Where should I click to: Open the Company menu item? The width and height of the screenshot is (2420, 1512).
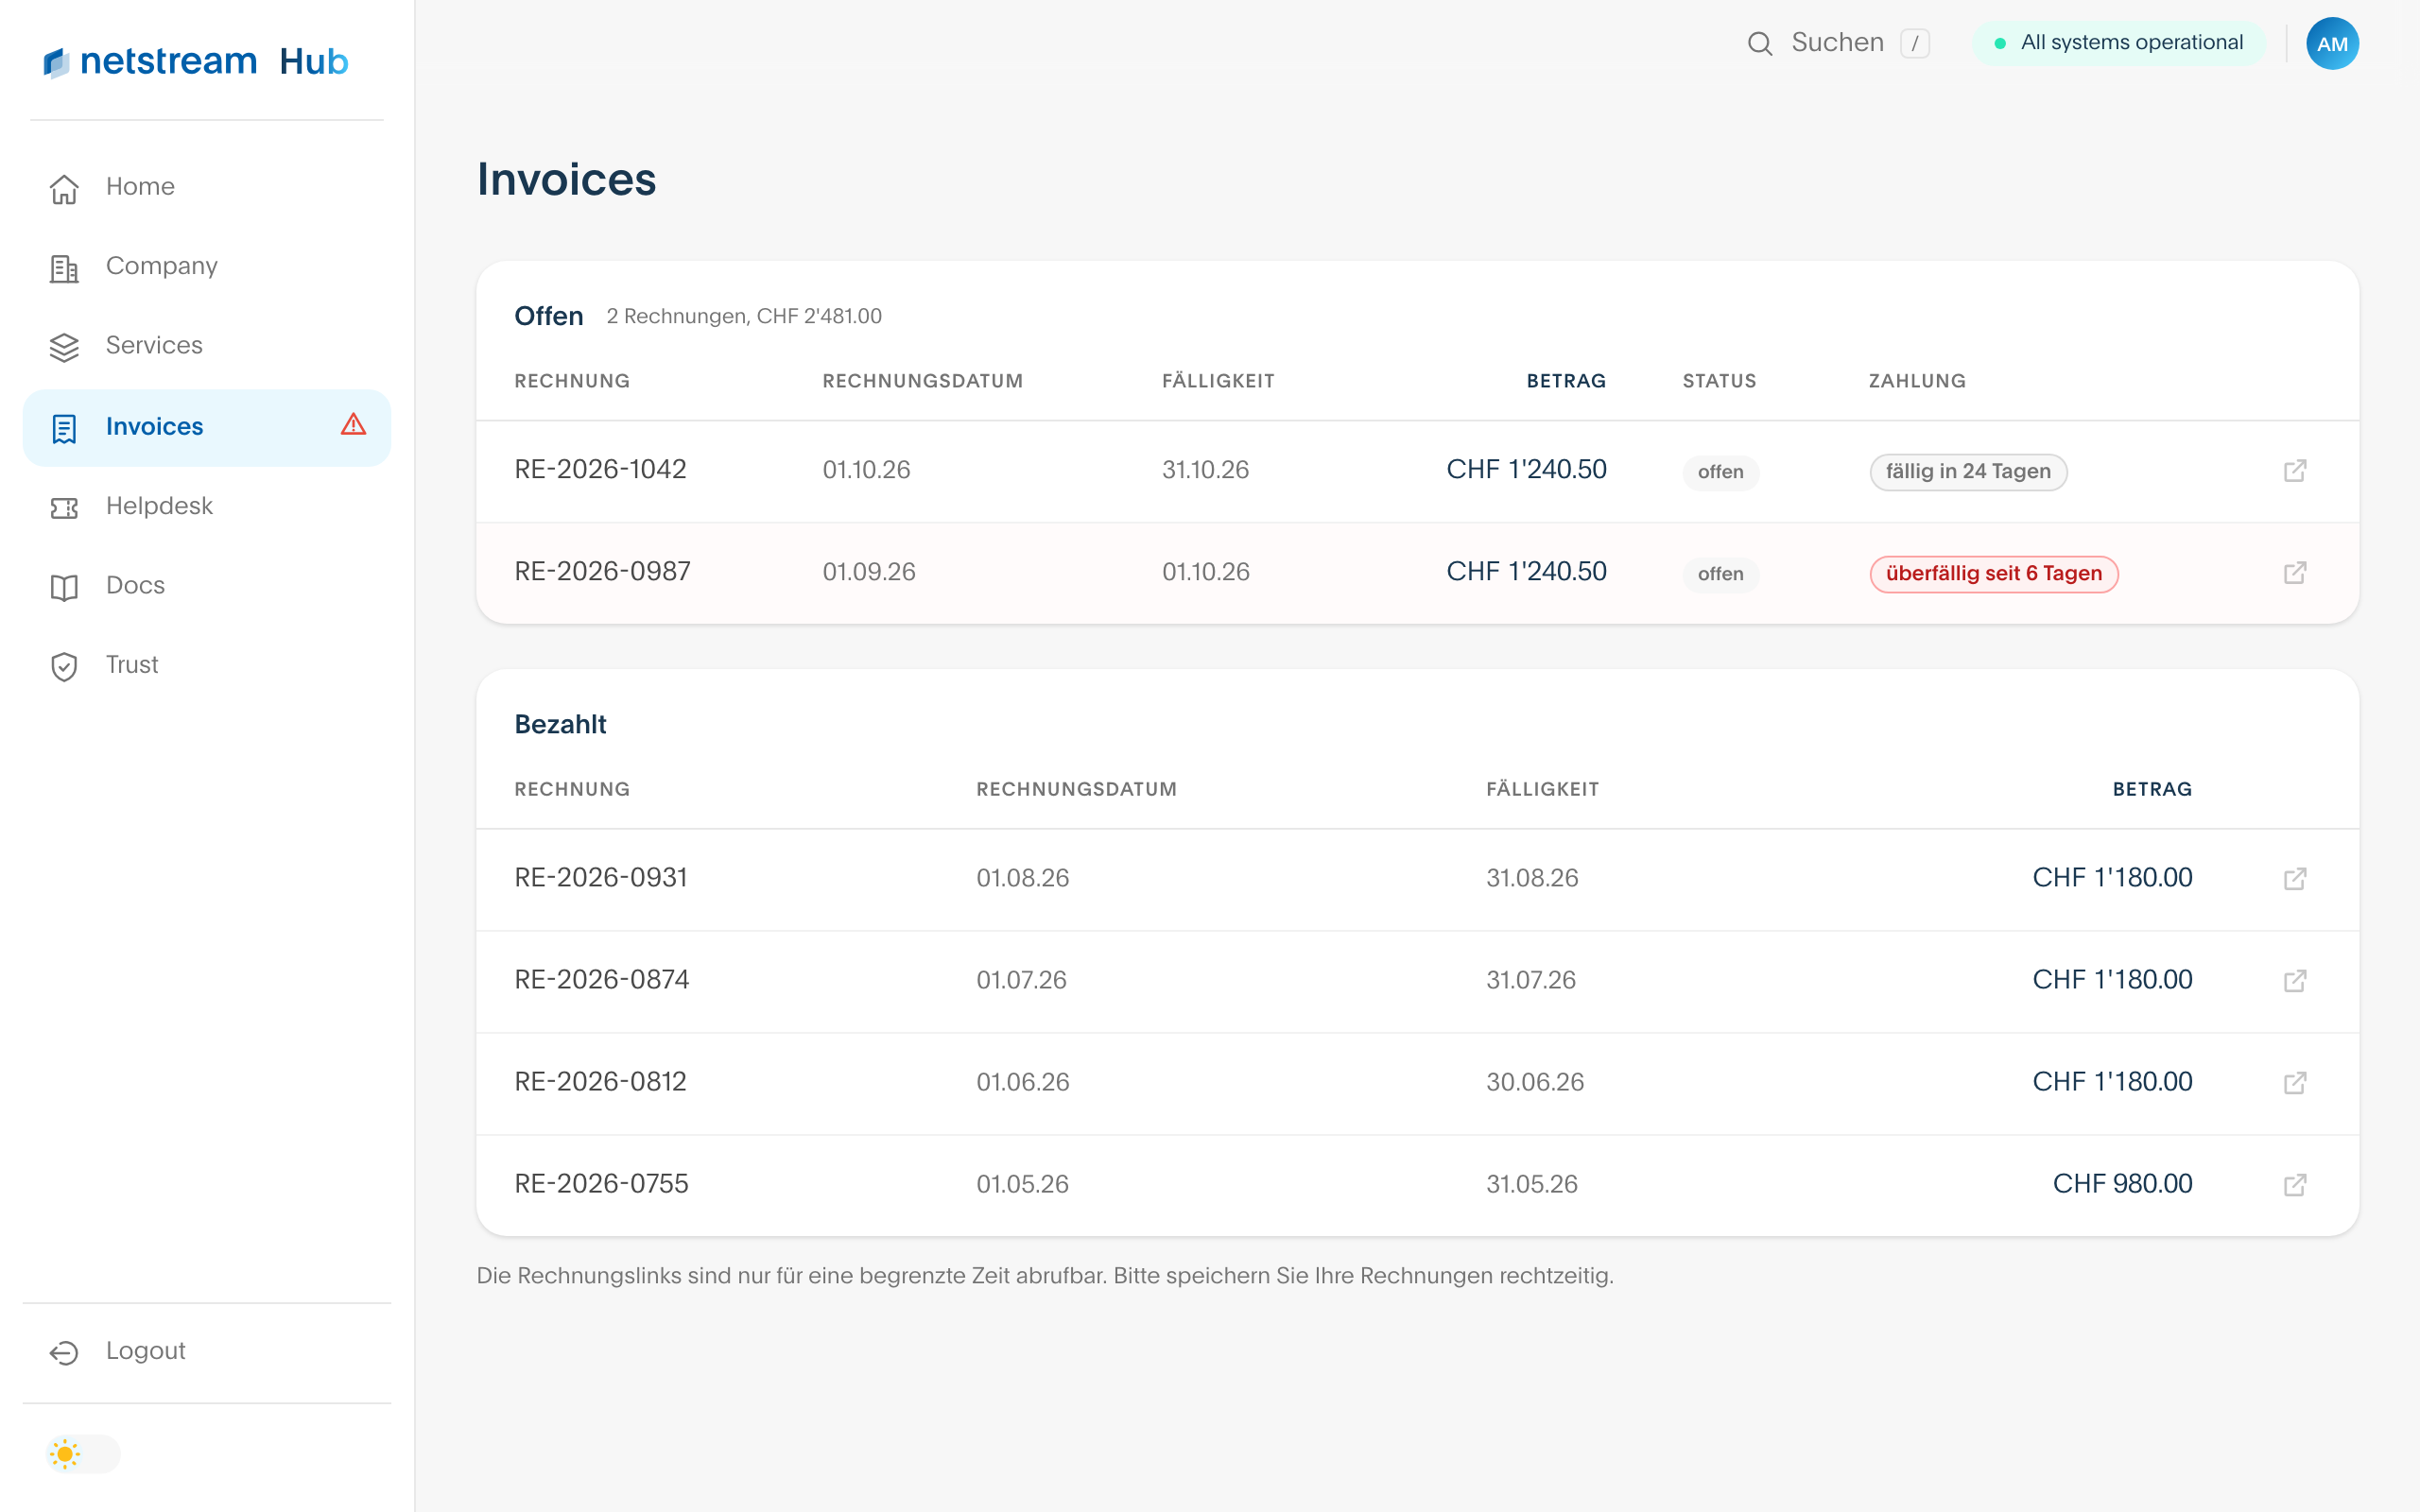(207, 267)
